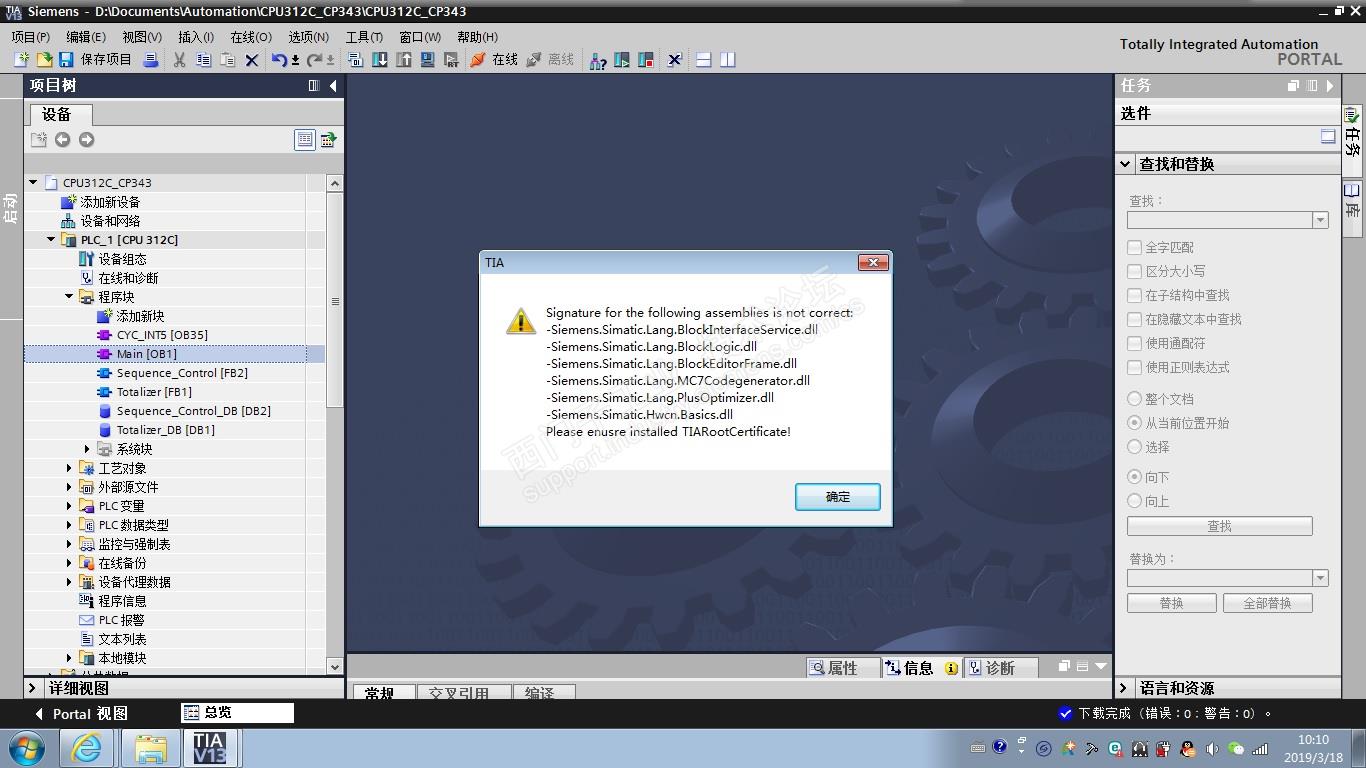The image size is (1366, 768).
Task: Enable the 全字匹配 checkbox
Action: [1135, 247]
